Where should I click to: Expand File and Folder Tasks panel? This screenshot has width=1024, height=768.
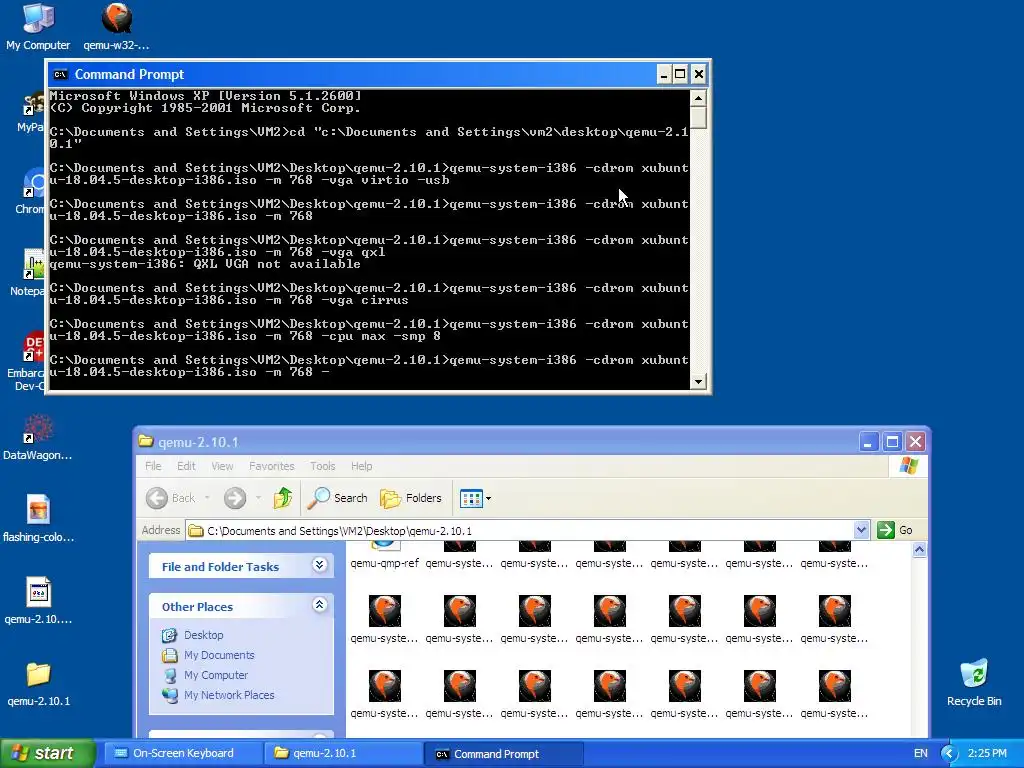pyautogui.click(x=319, y=565)
